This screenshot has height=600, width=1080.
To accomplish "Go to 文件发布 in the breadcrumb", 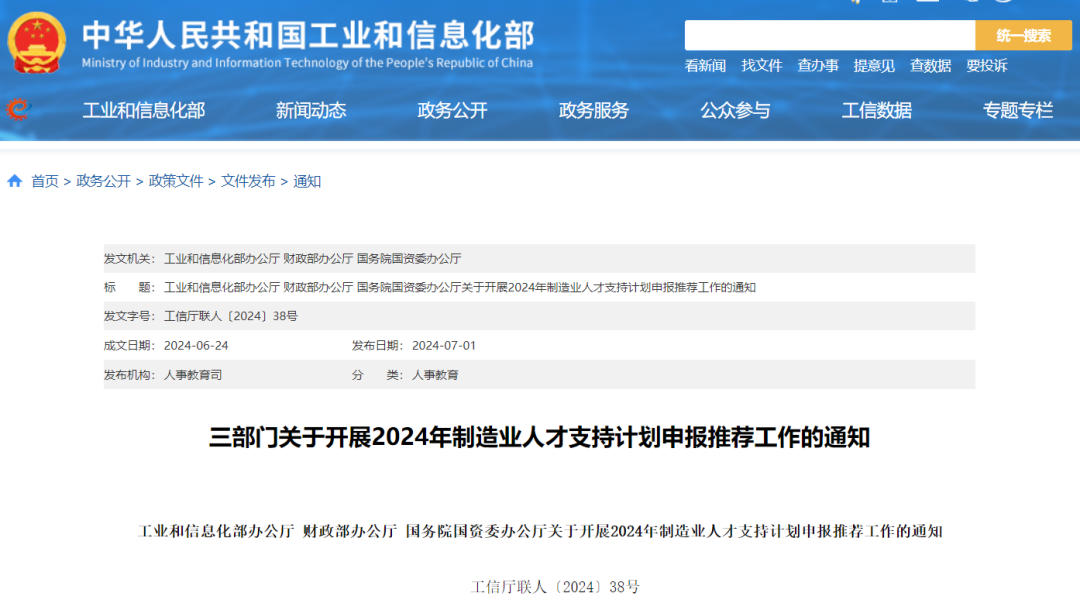I will [x=248, y=181].
